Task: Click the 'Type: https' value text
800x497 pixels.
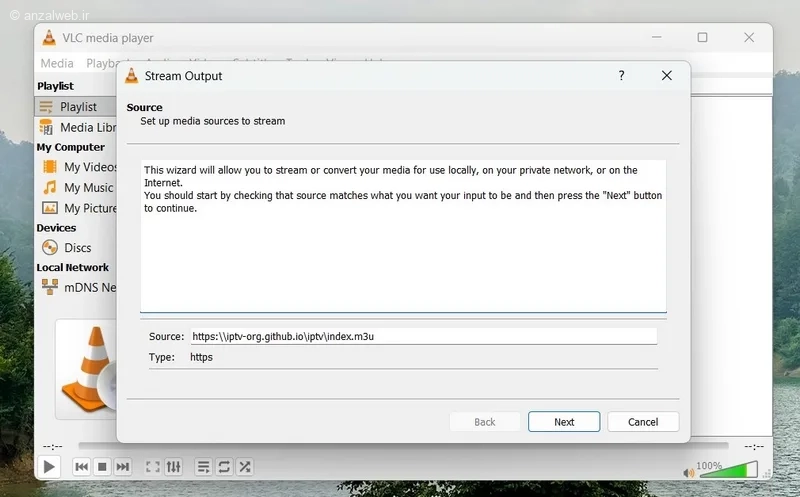Action: pos(201,357)
